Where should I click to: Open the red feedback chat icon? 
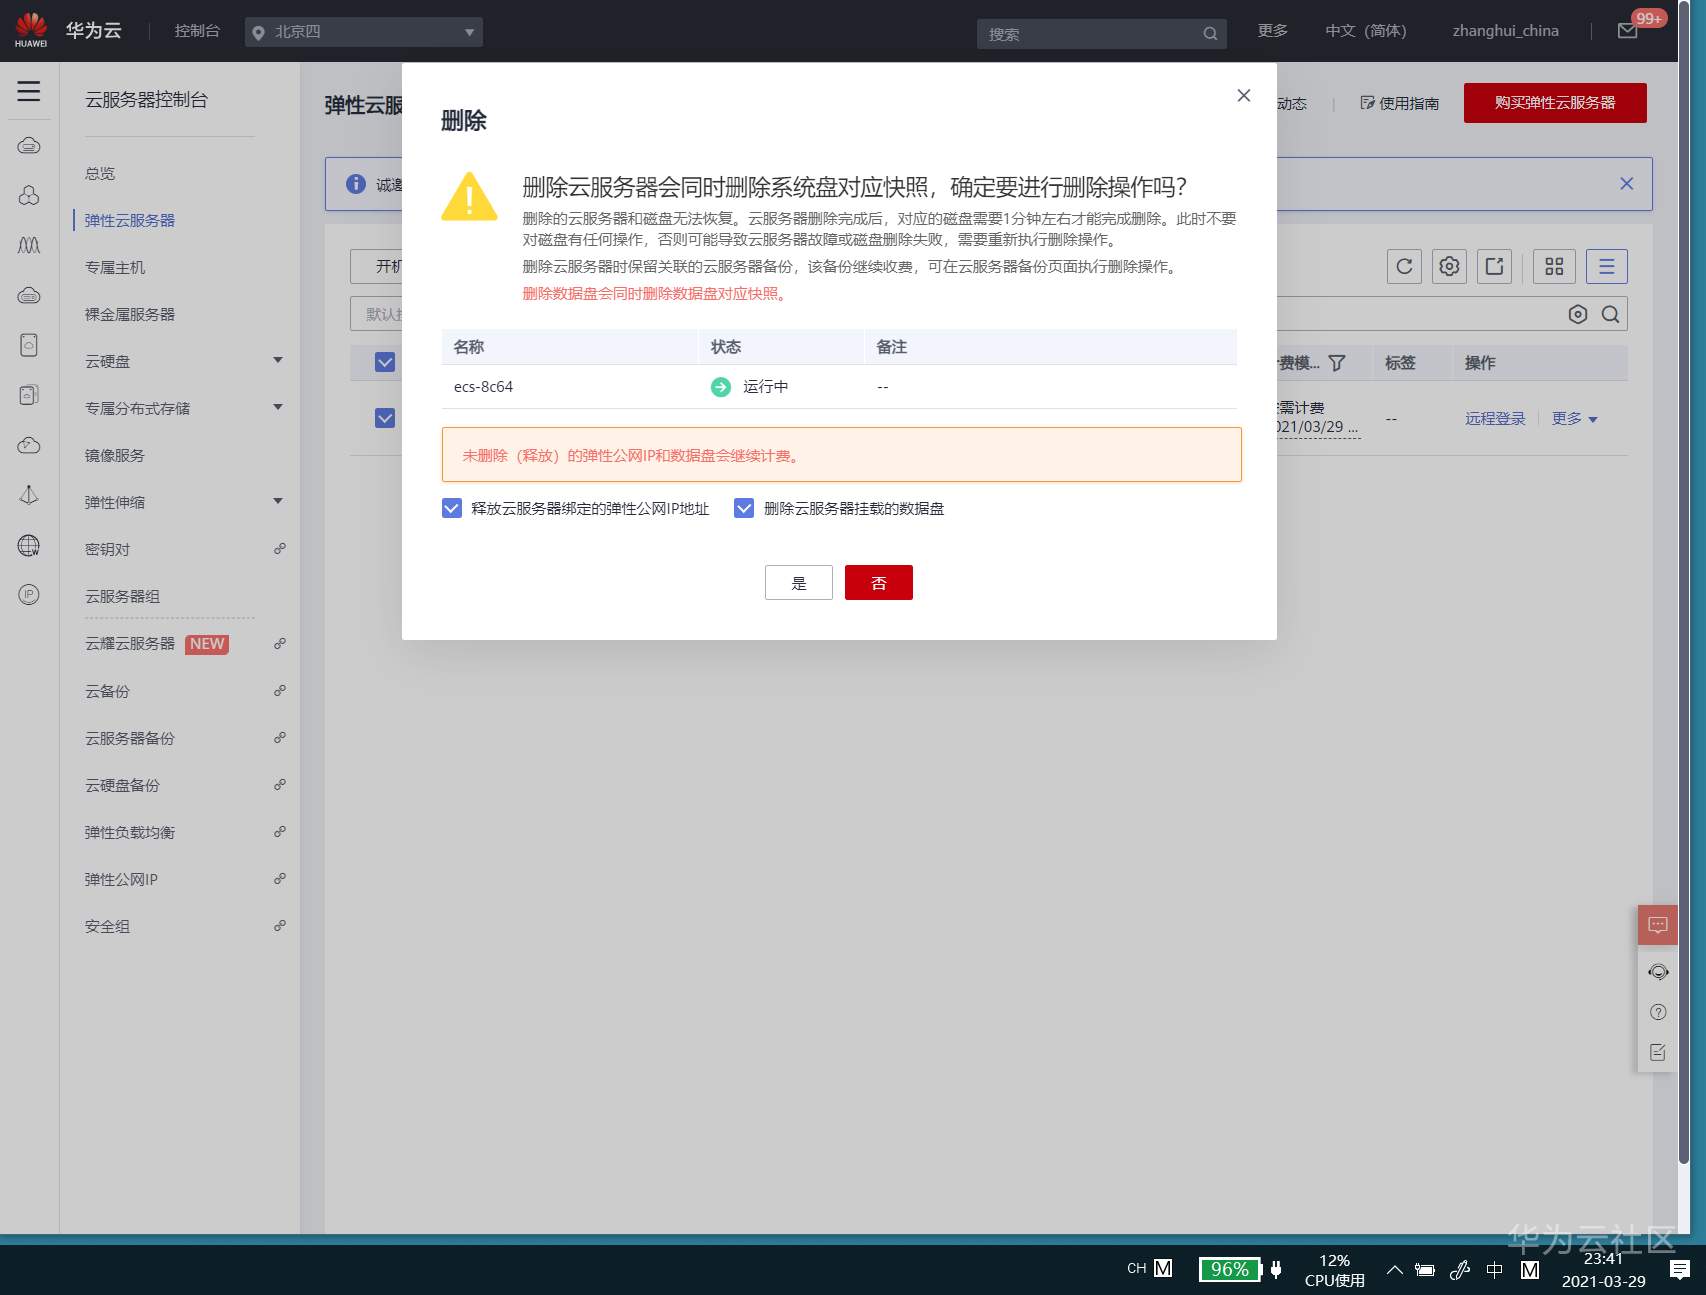tap(1658, 925)
